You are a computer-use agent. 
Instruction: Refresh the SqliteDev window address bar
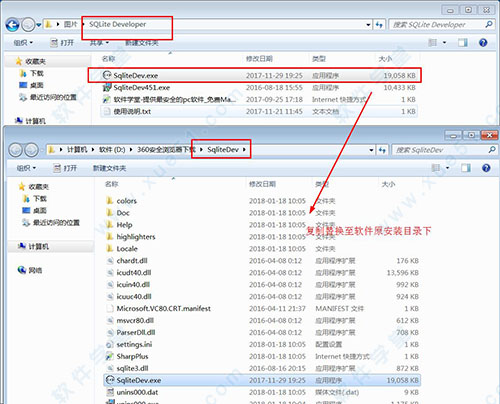point(382,150)
